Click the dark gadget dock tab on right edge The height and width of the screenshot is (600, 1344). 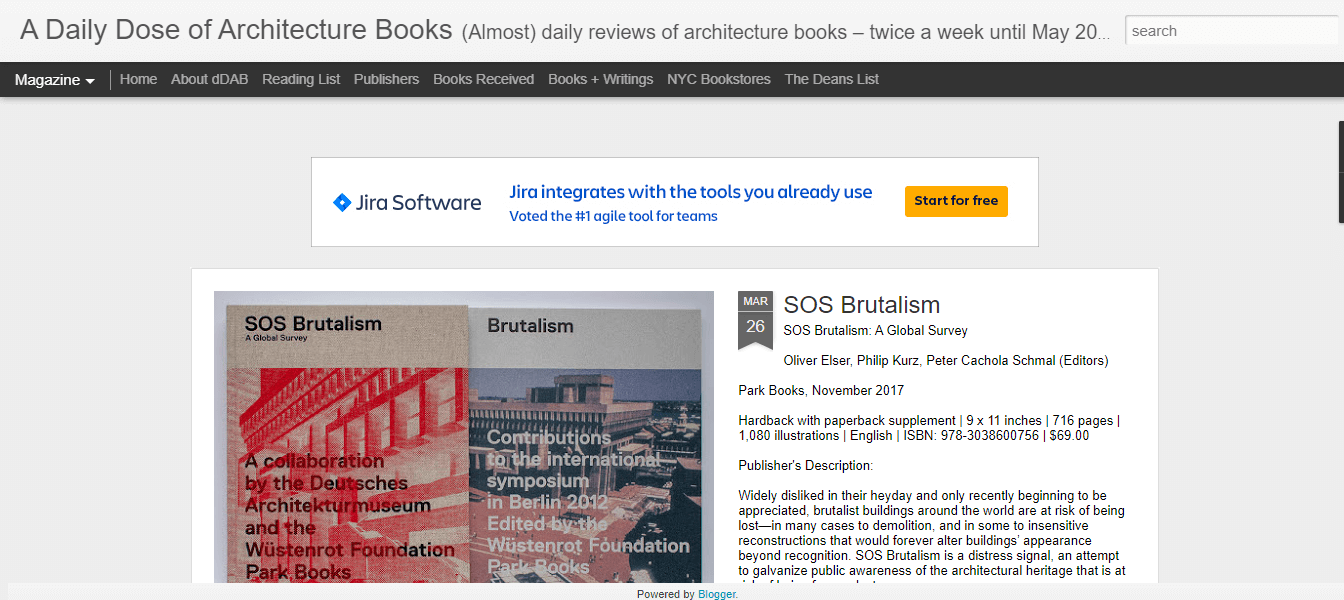[1340, 171]
